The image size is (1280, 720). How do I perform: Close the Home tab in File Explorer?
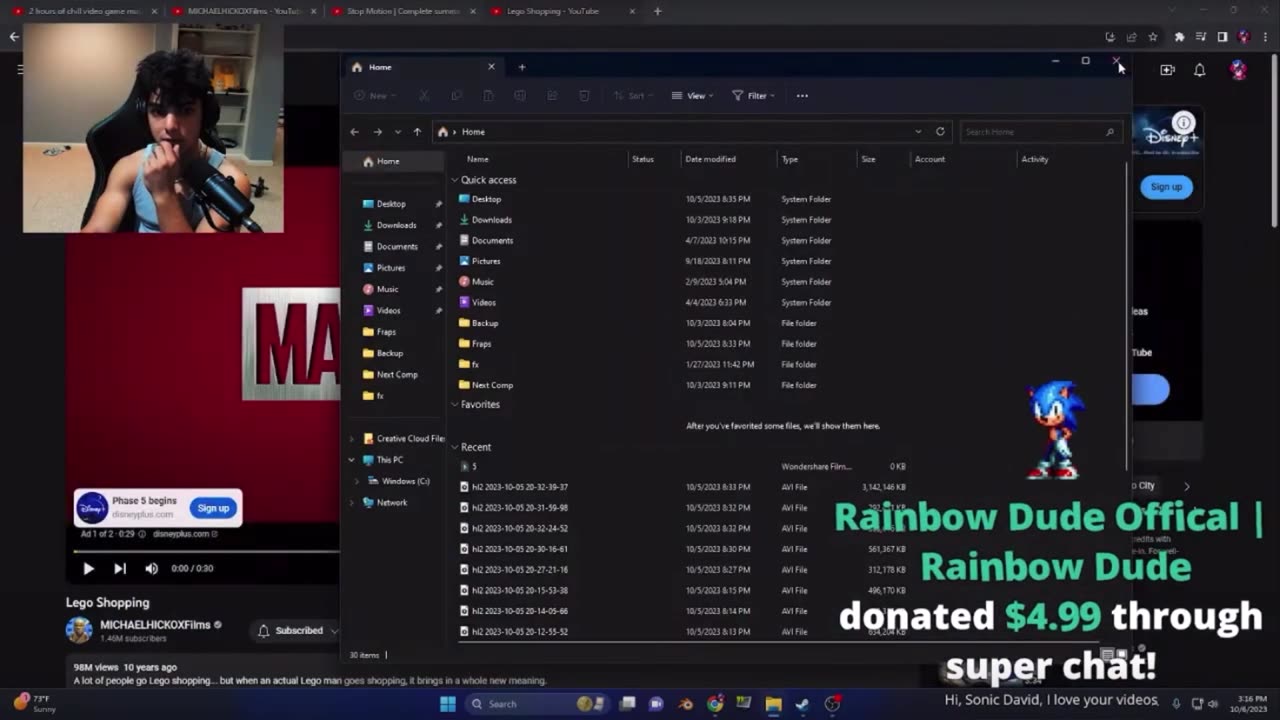(491, 67)
